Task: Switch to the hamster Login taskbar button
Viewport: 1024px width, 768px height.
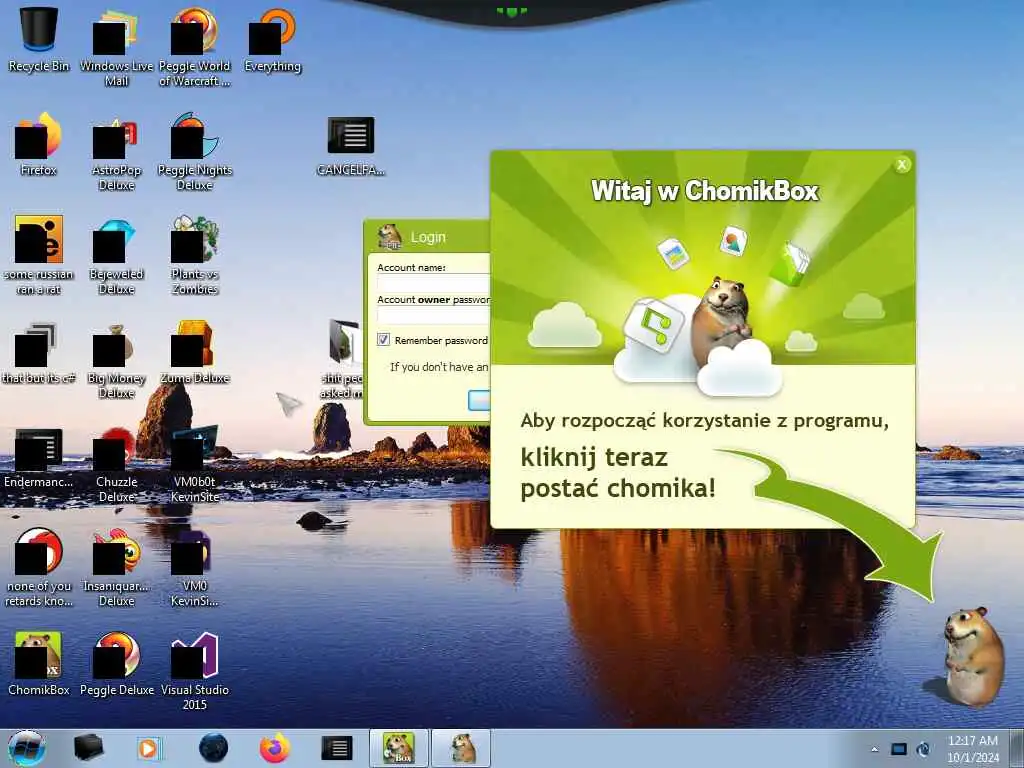Action: coord(461,748)
